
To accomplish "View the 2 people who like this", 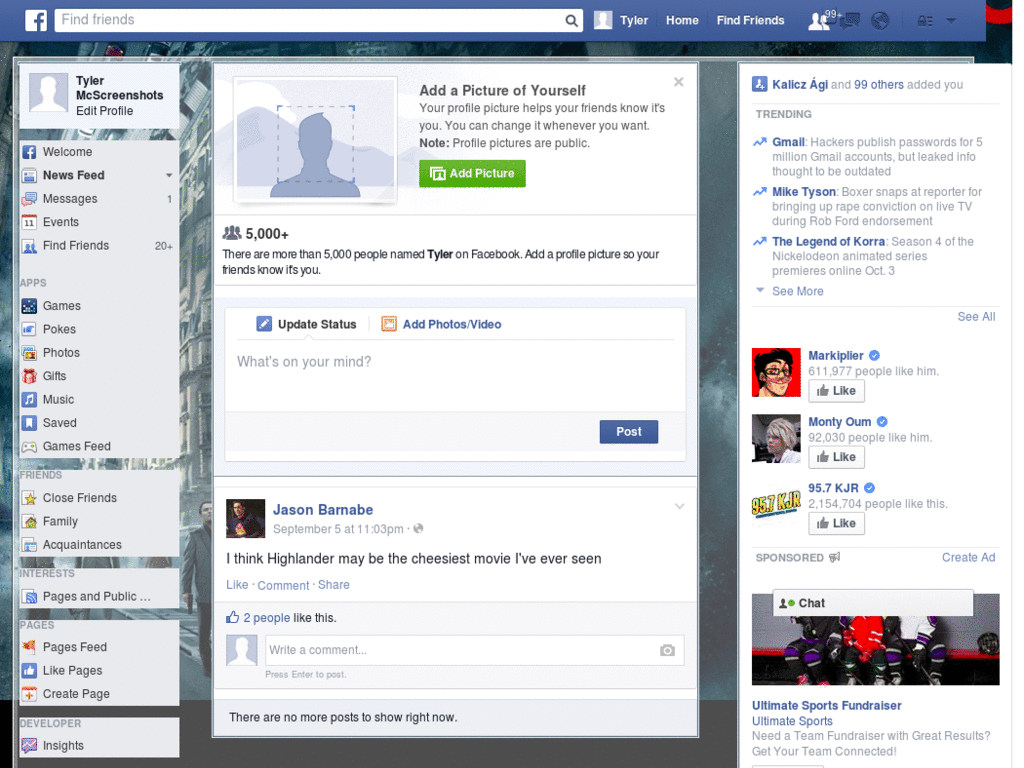I will (x=266, y=618).
